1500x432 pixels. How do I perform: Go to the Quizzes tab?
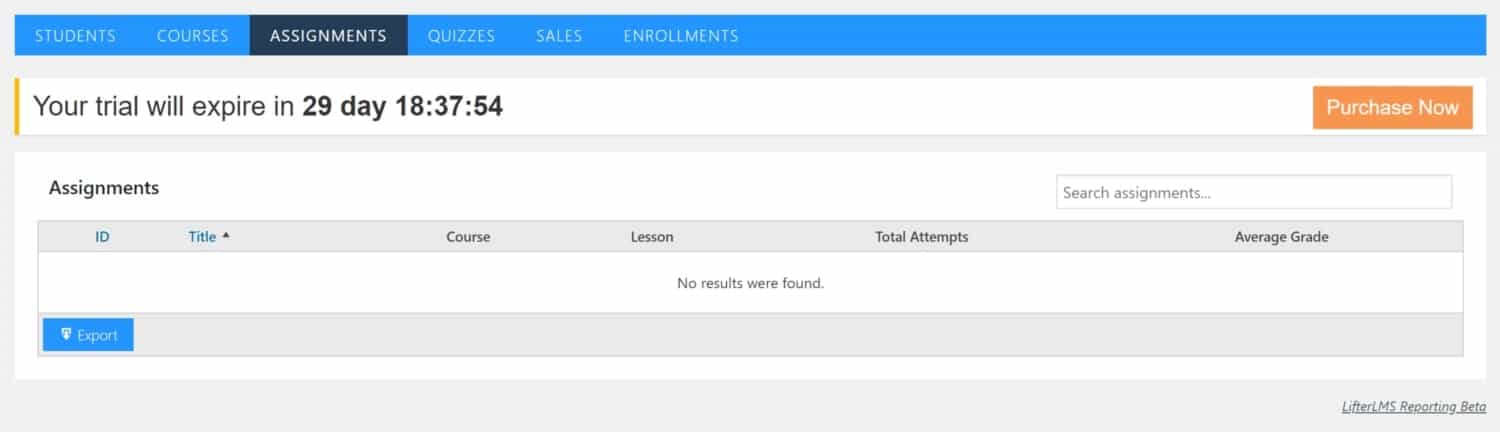[461, 35]
